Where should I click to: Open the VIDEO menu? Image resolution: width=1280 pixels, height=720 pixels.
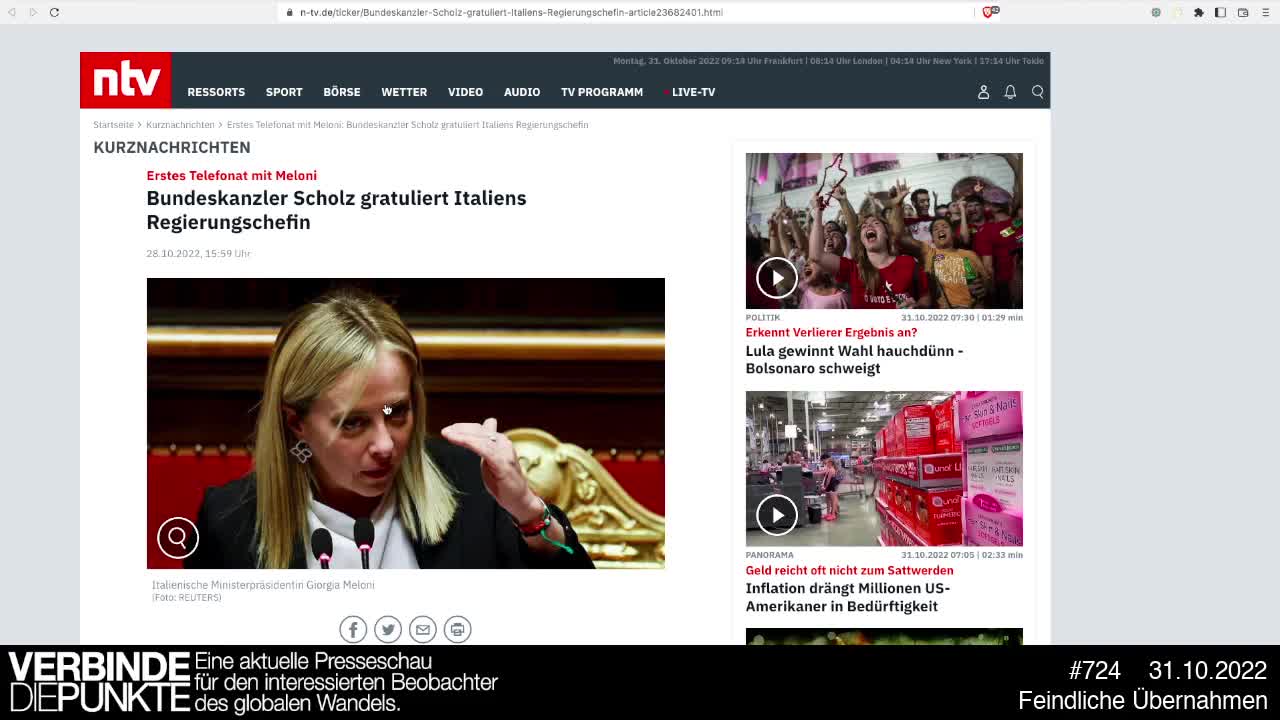(x=465, y=92)
